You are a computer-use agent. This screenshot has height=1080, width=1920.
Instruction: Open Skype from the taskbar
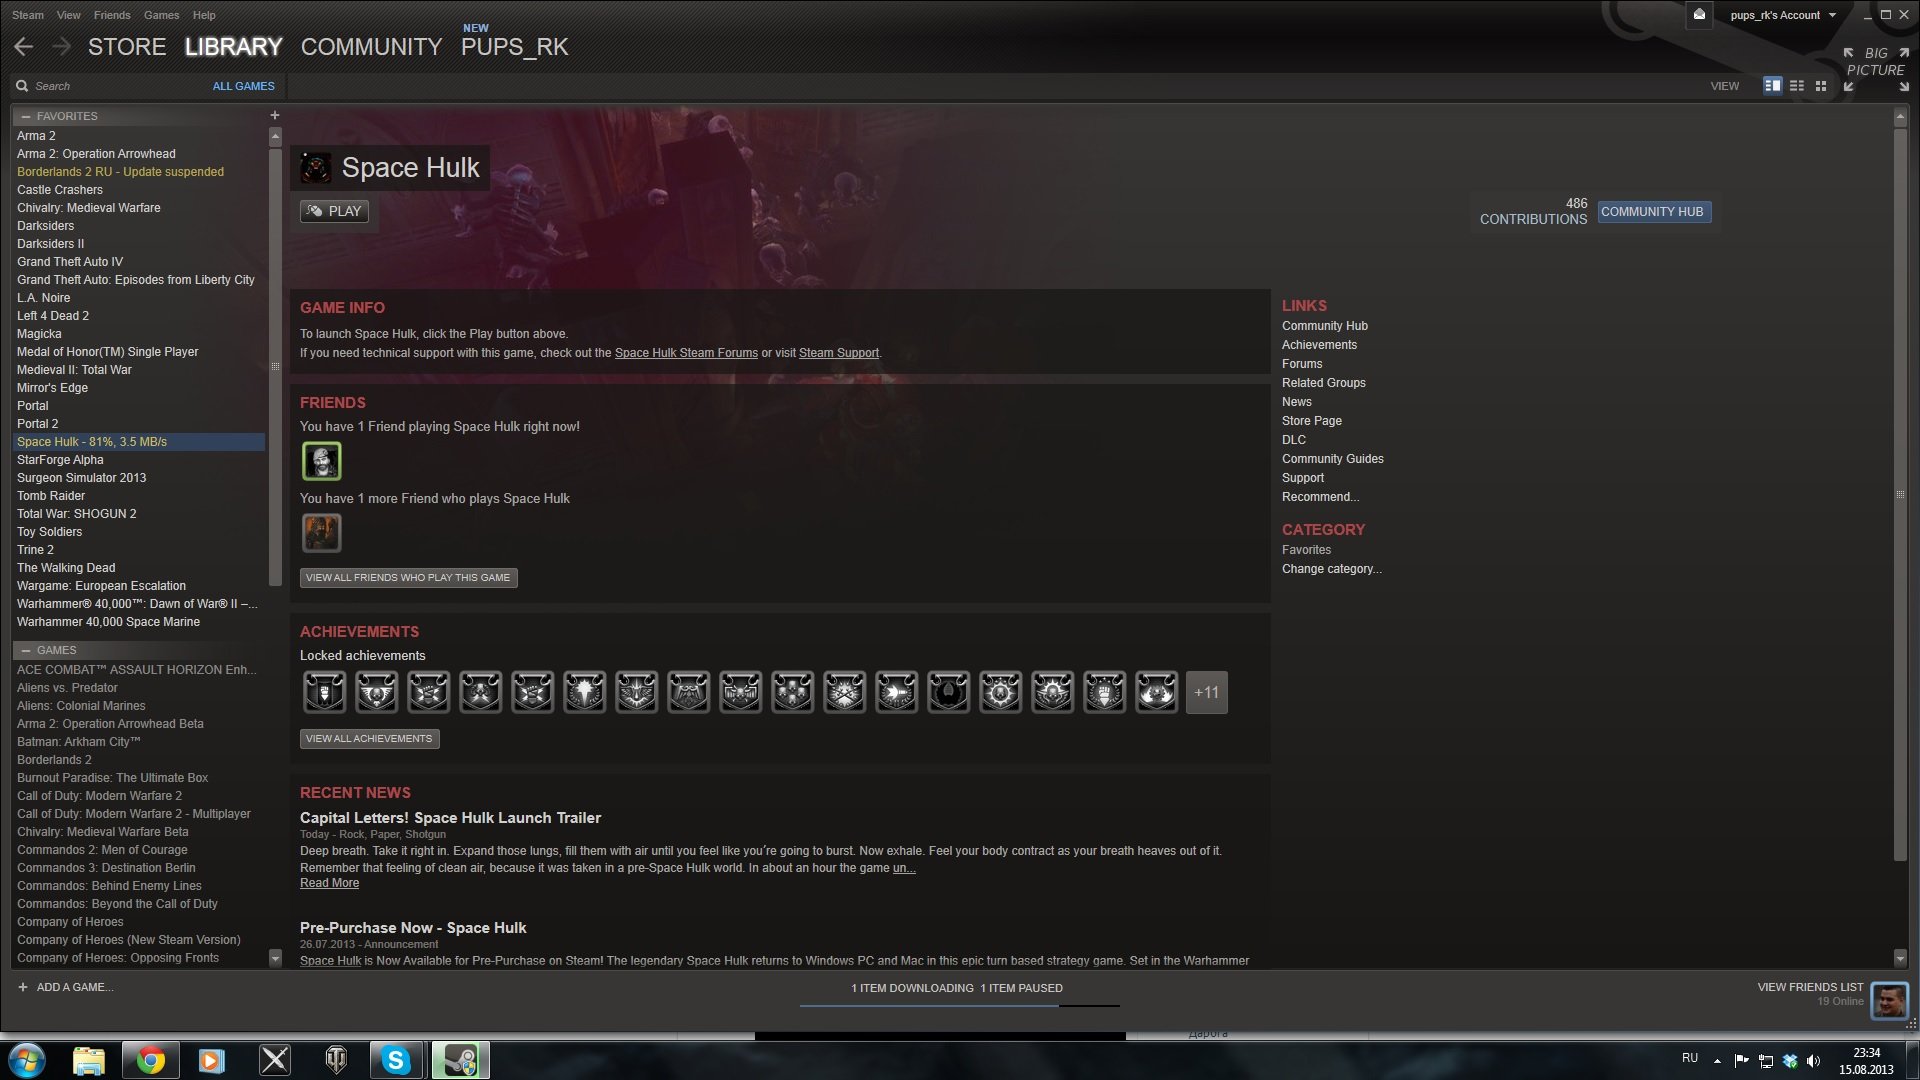pos(396,1060)
